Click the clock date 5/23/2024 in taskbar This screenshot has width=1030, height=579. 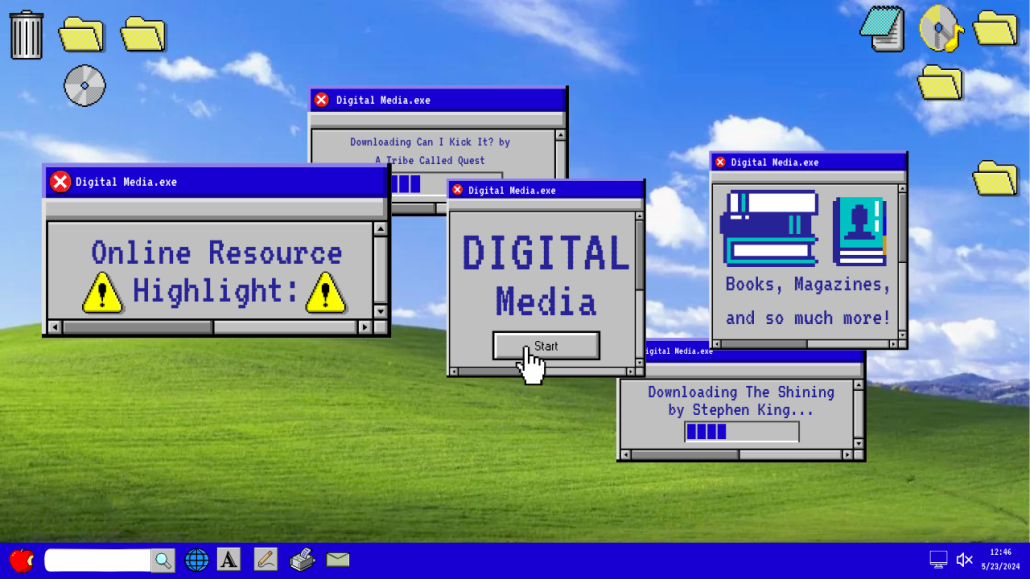(x=1000, y=566)
